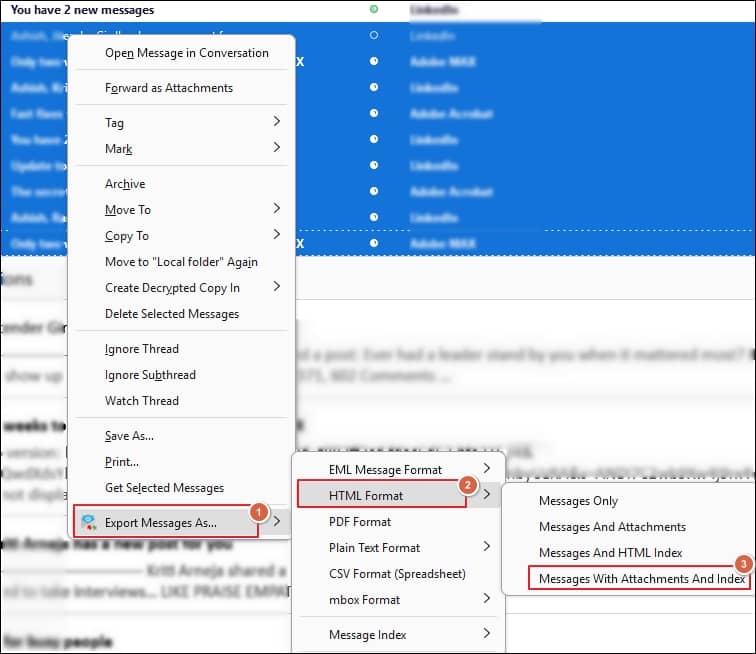Click EML Message Format label
The width and height of the screenshot is (756, 654).
pos(385,470)
